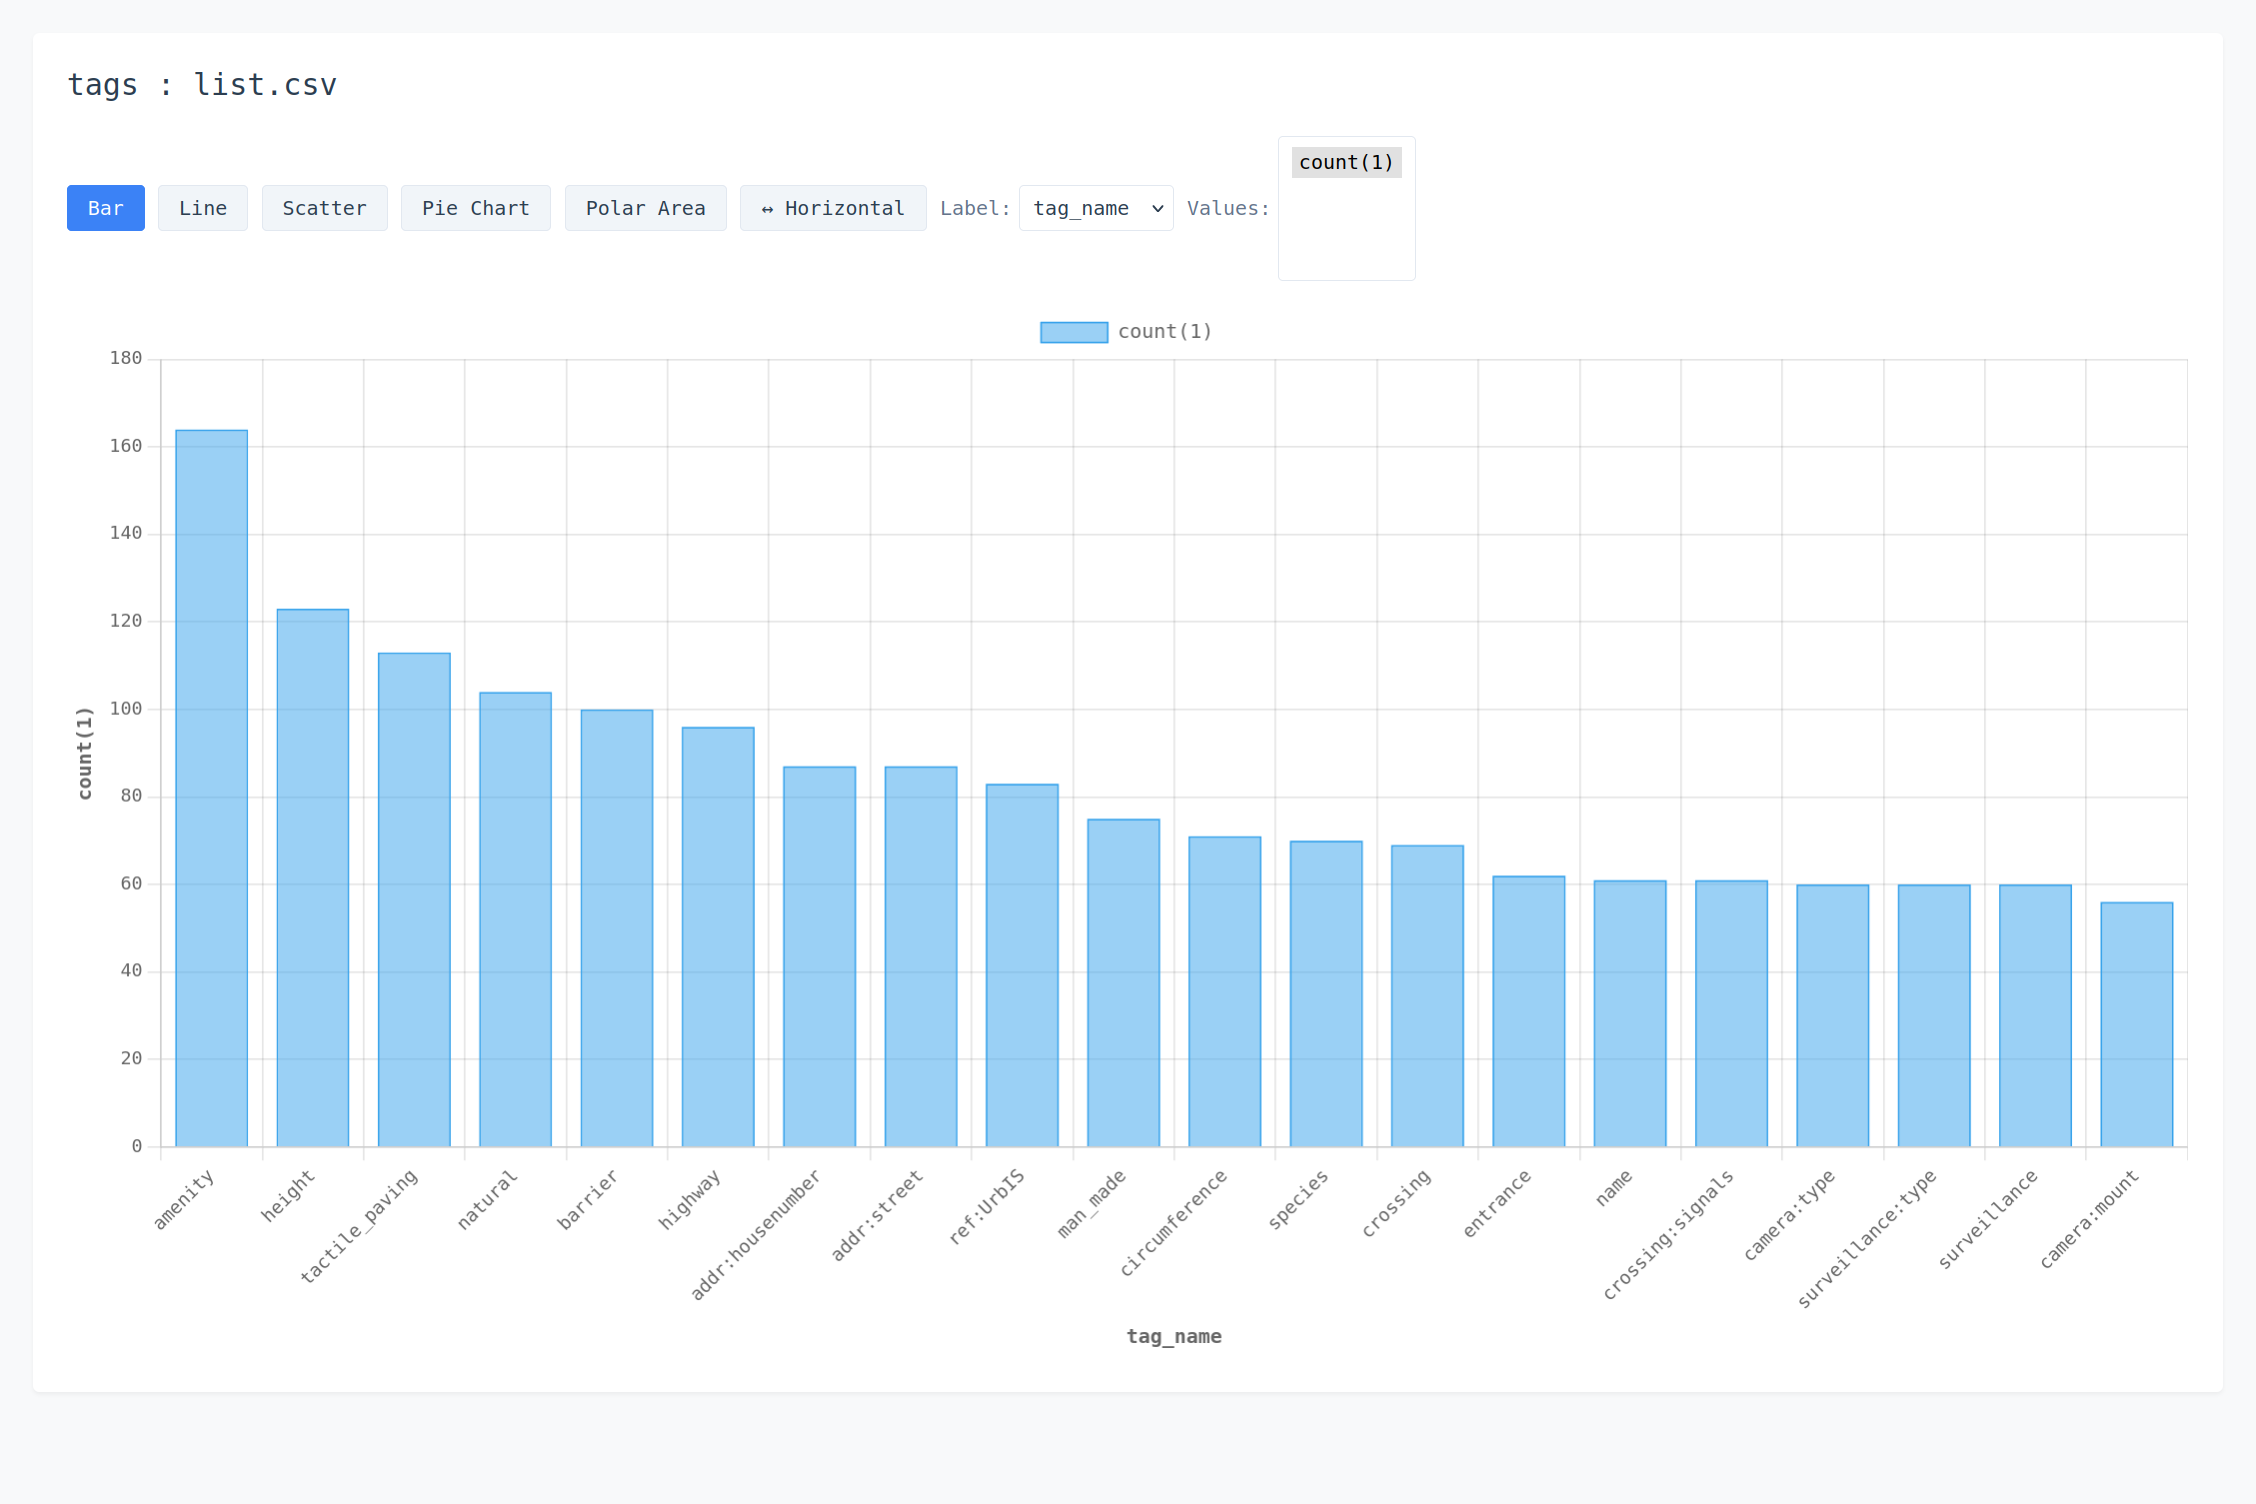Image resolution: width=2256 pixels, height=1504 pixels.
Task: Click the amenity bar
Action: (x=212, y=788)
